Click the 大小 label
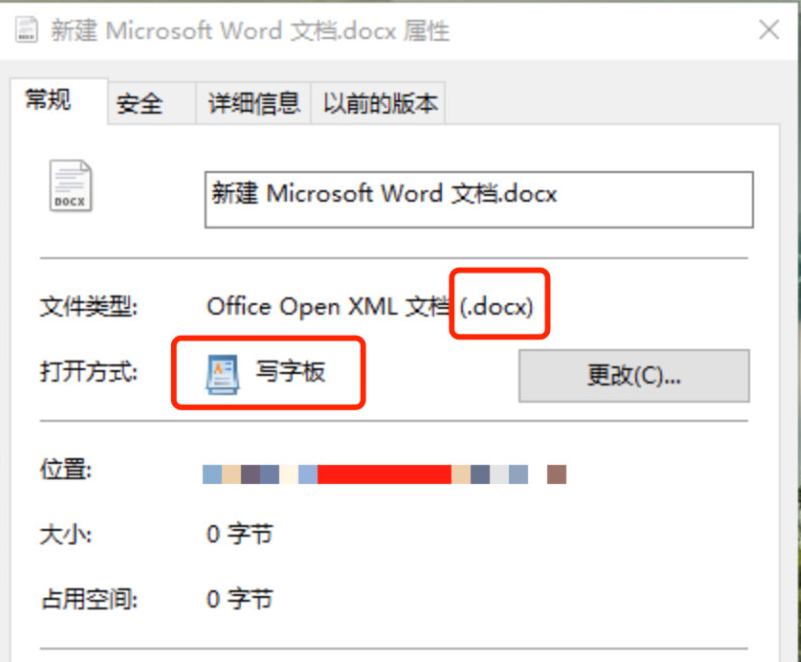This screenshot has height=662, width=801. click(x=66, y=535)
